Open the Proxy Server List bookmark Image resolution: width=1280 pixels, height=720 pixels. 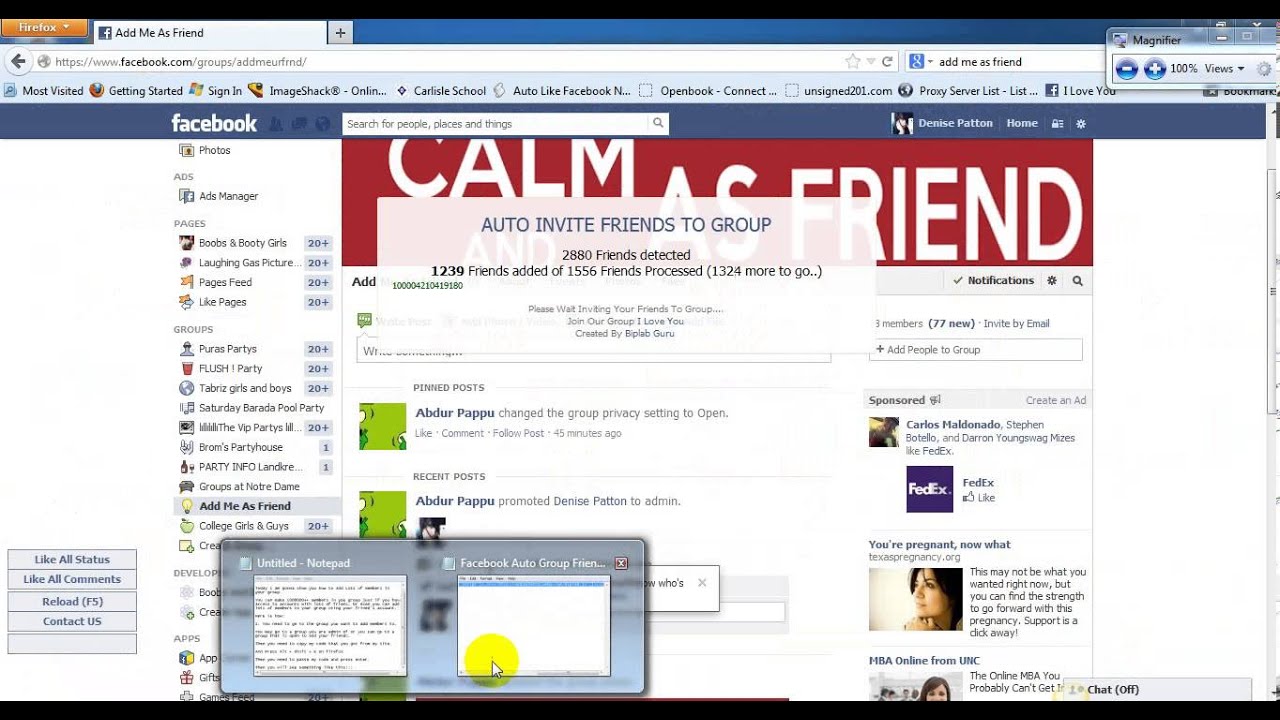[x=968, y=90]
